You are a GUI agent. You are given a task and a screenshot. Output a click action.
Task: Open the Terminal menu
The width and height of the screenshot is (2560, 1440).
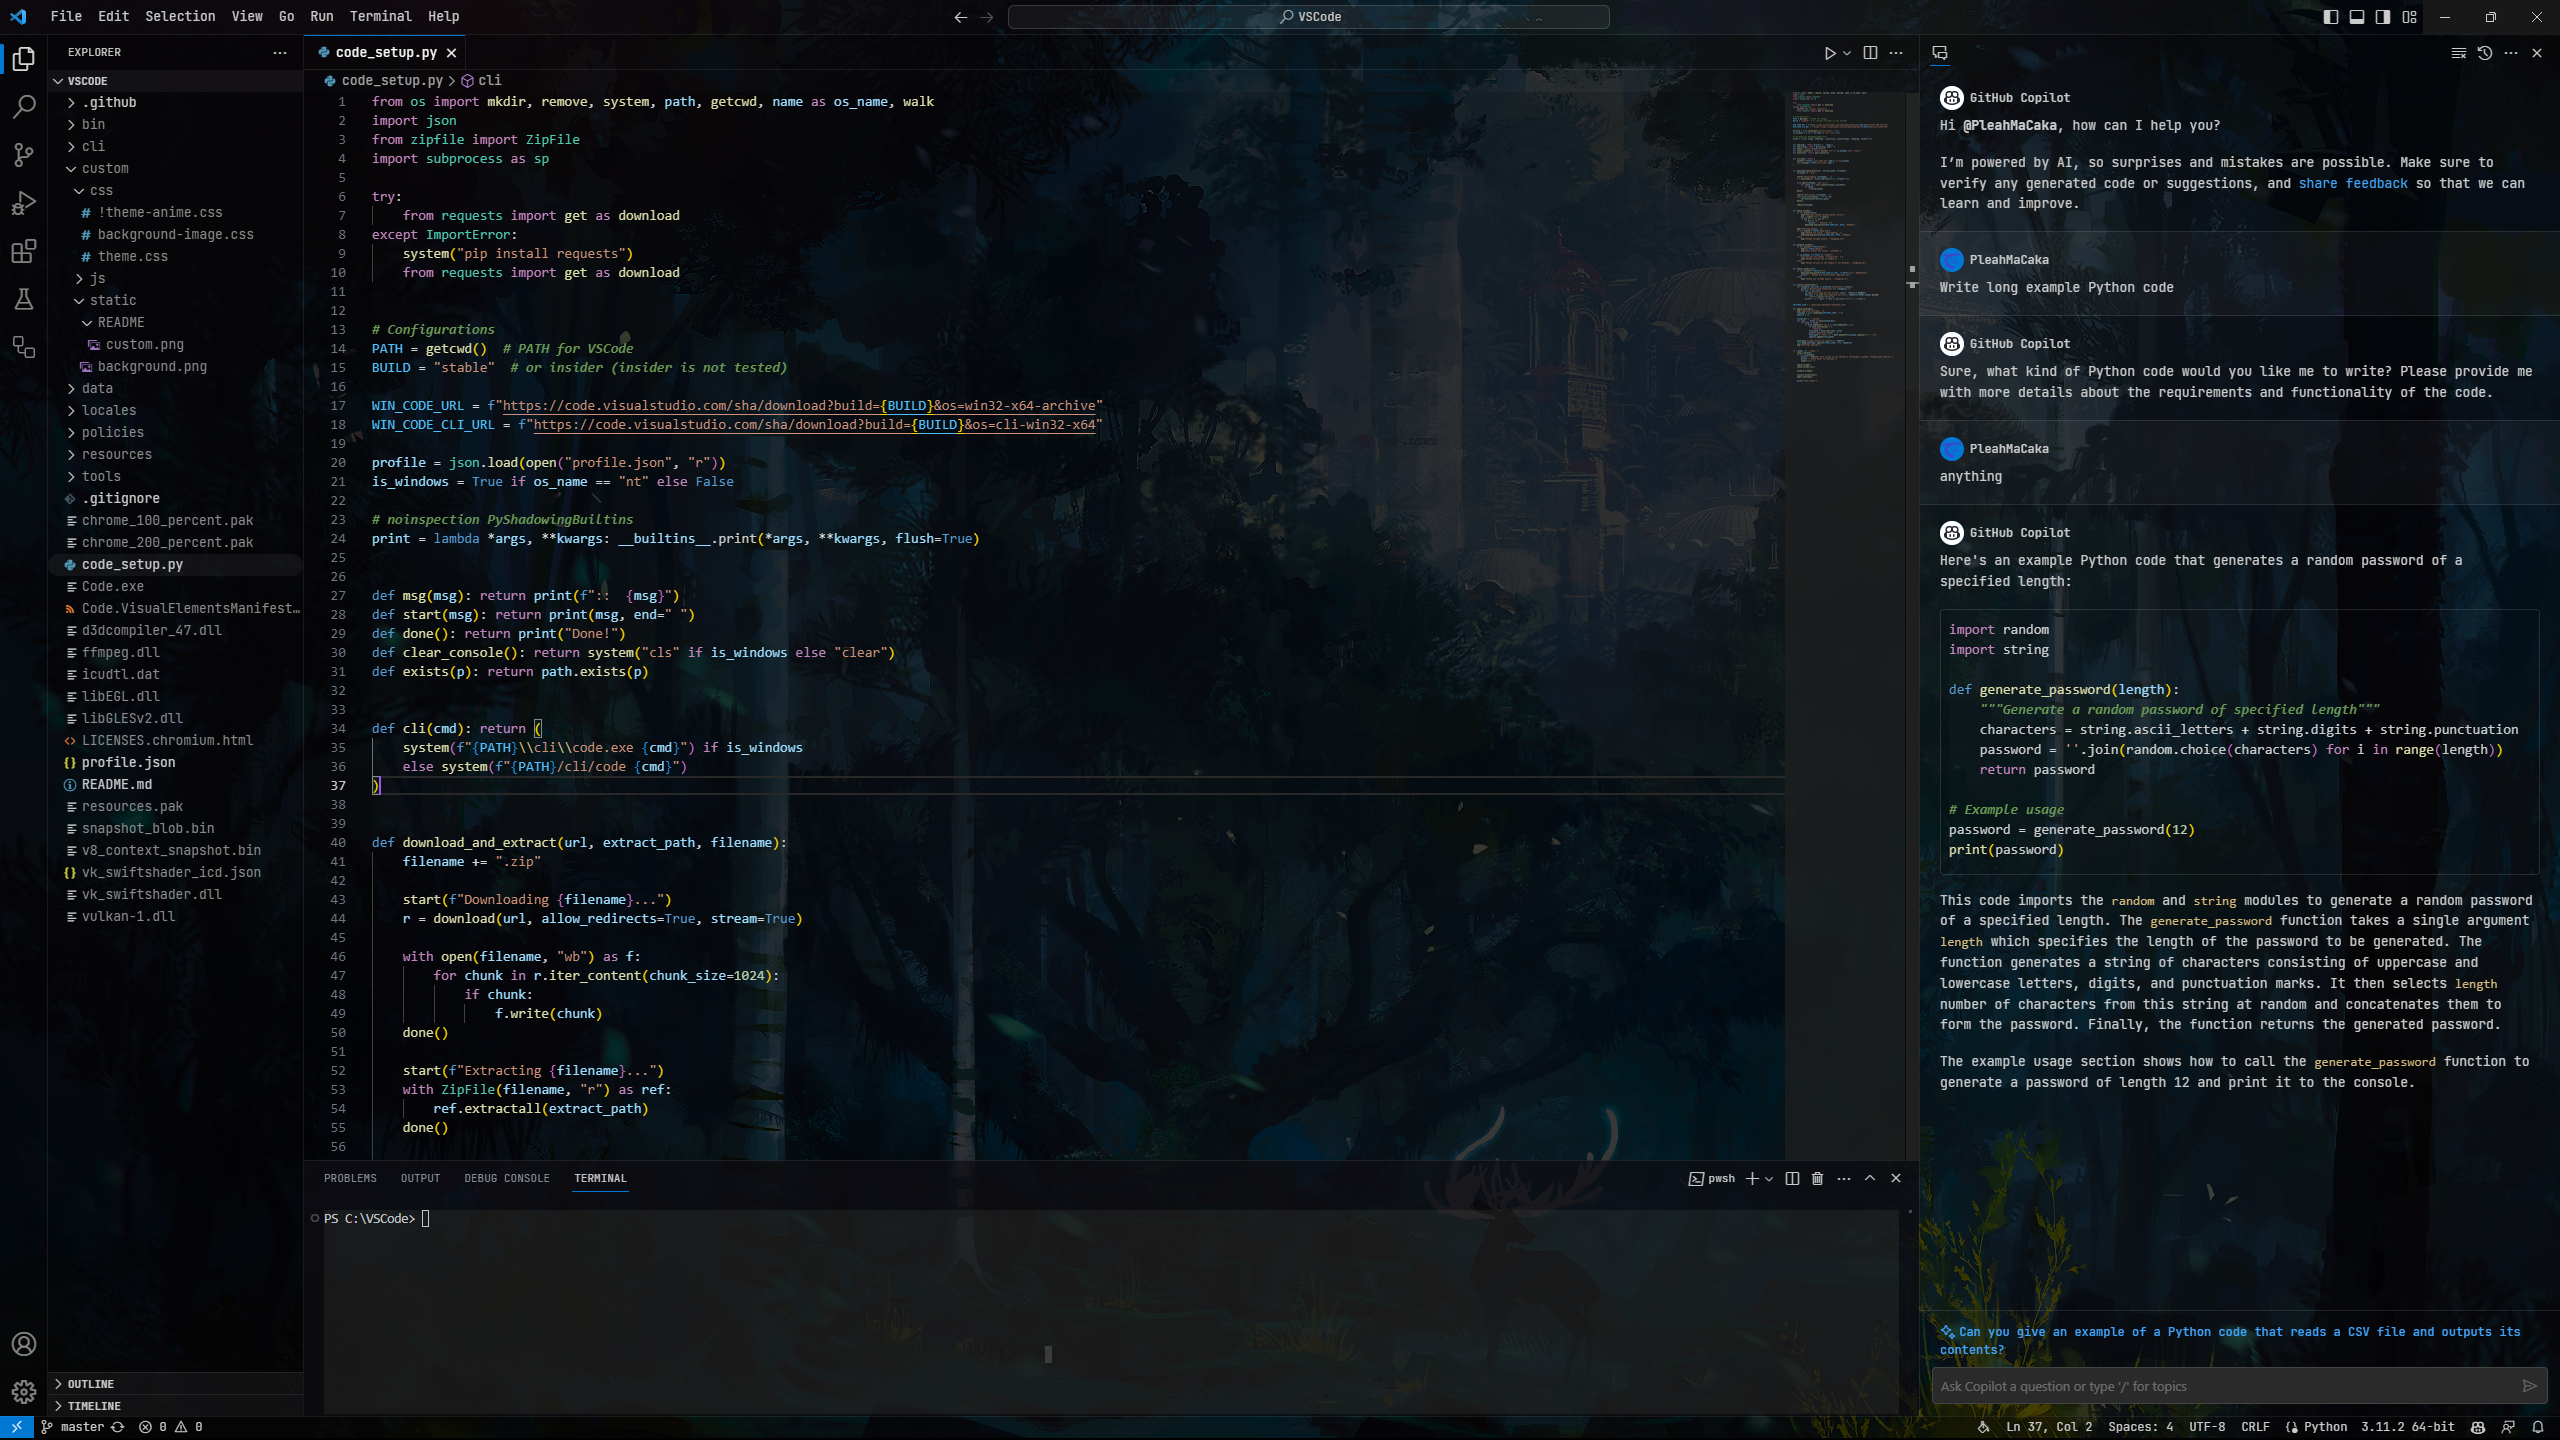[x=380, y=16]
